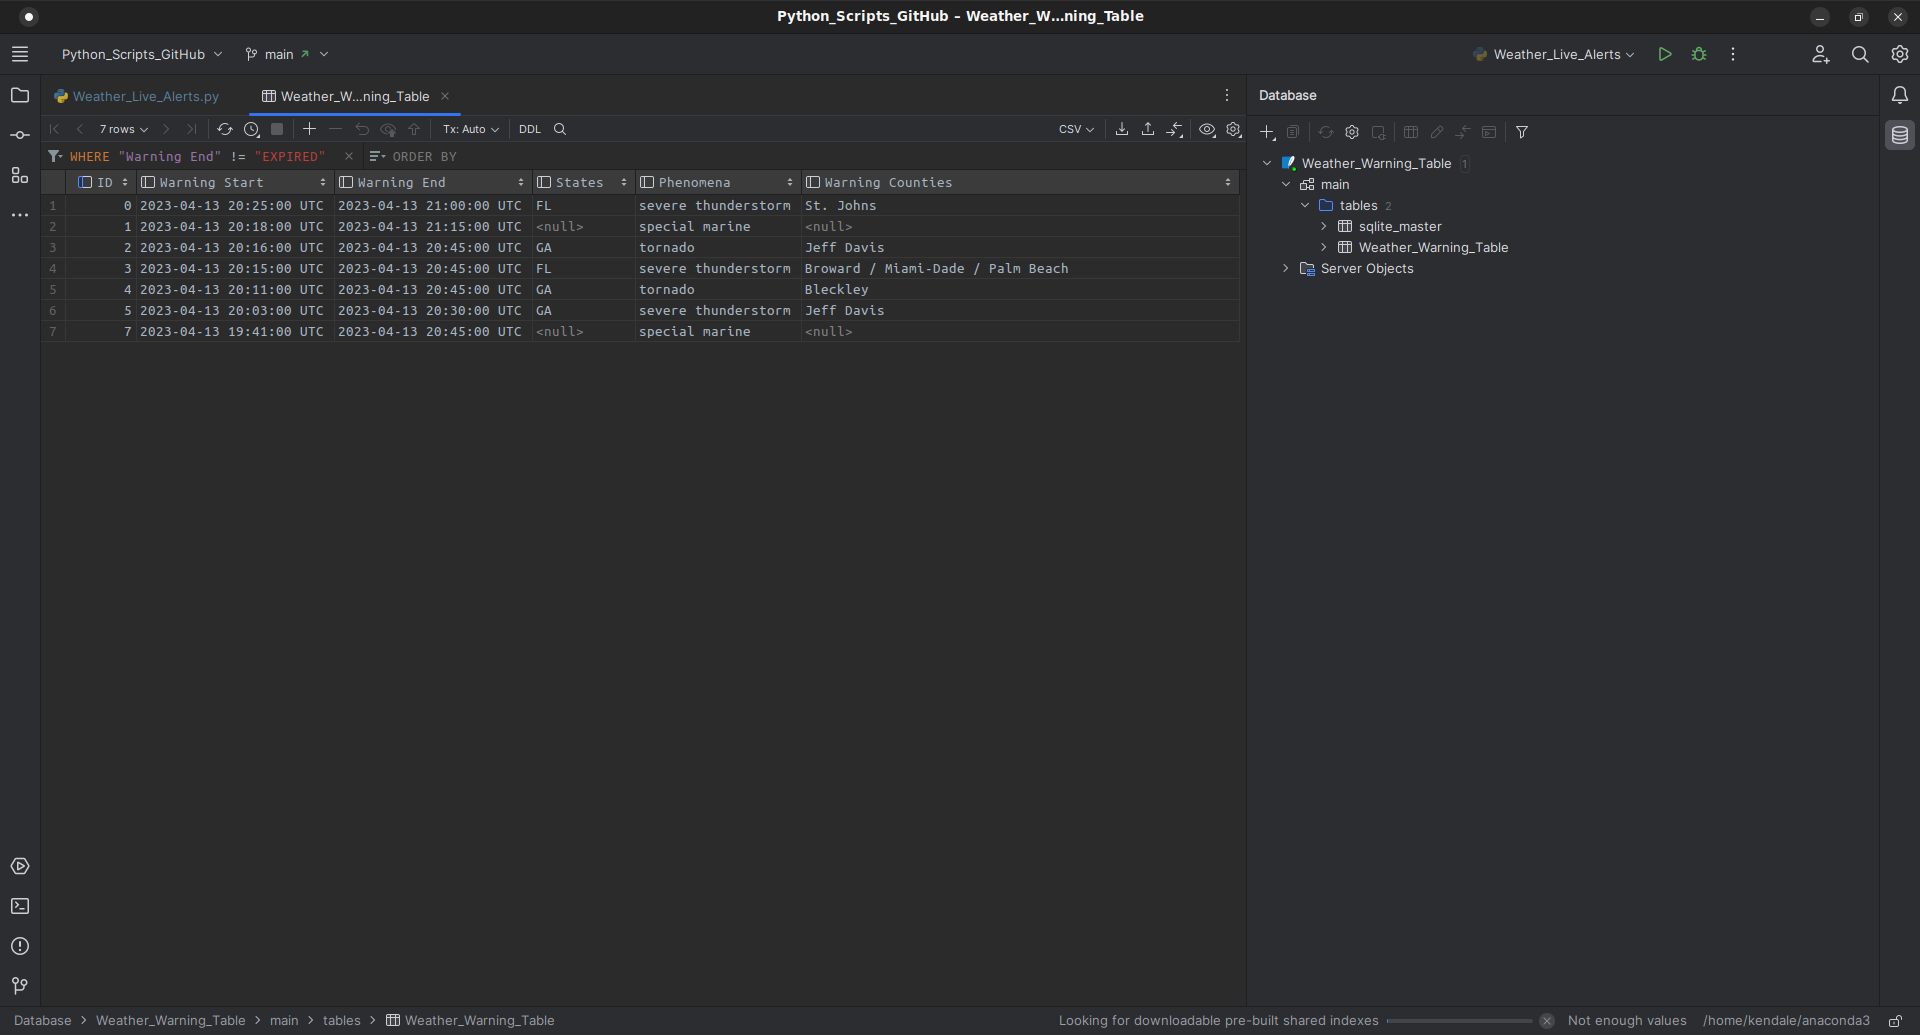Click the DDL button

pos(530,129)
